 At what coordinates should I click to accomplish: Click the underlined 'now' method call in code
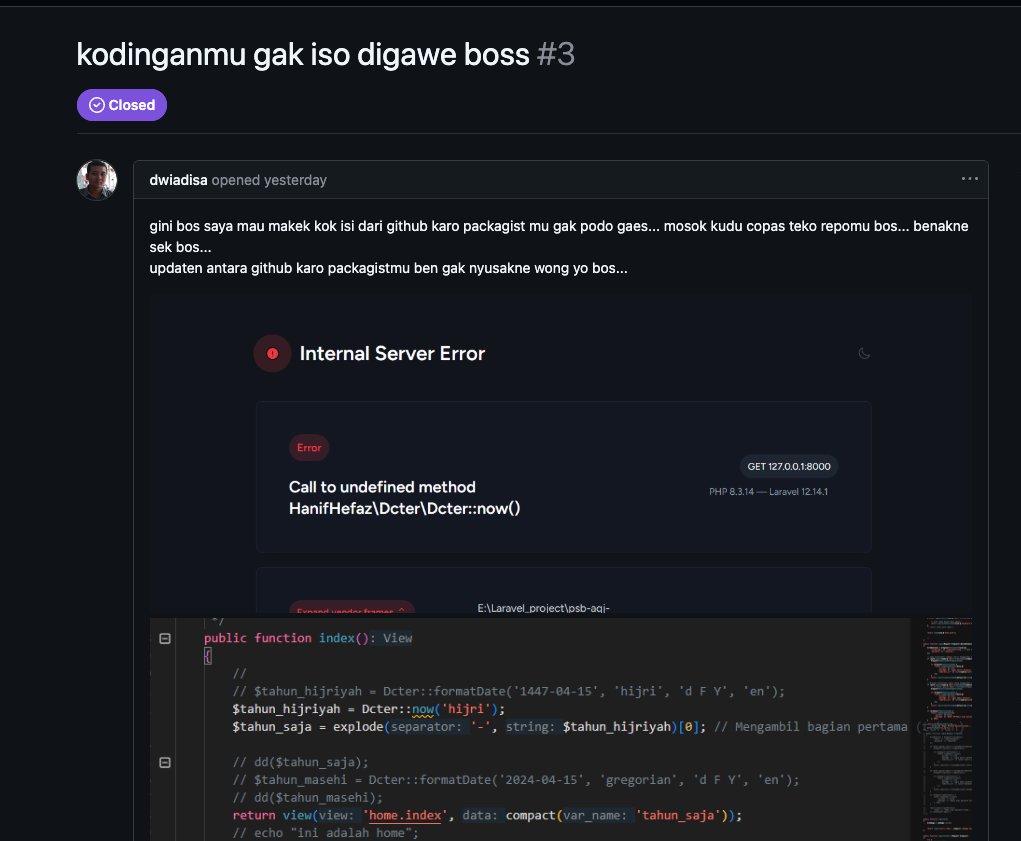point(423,709)
